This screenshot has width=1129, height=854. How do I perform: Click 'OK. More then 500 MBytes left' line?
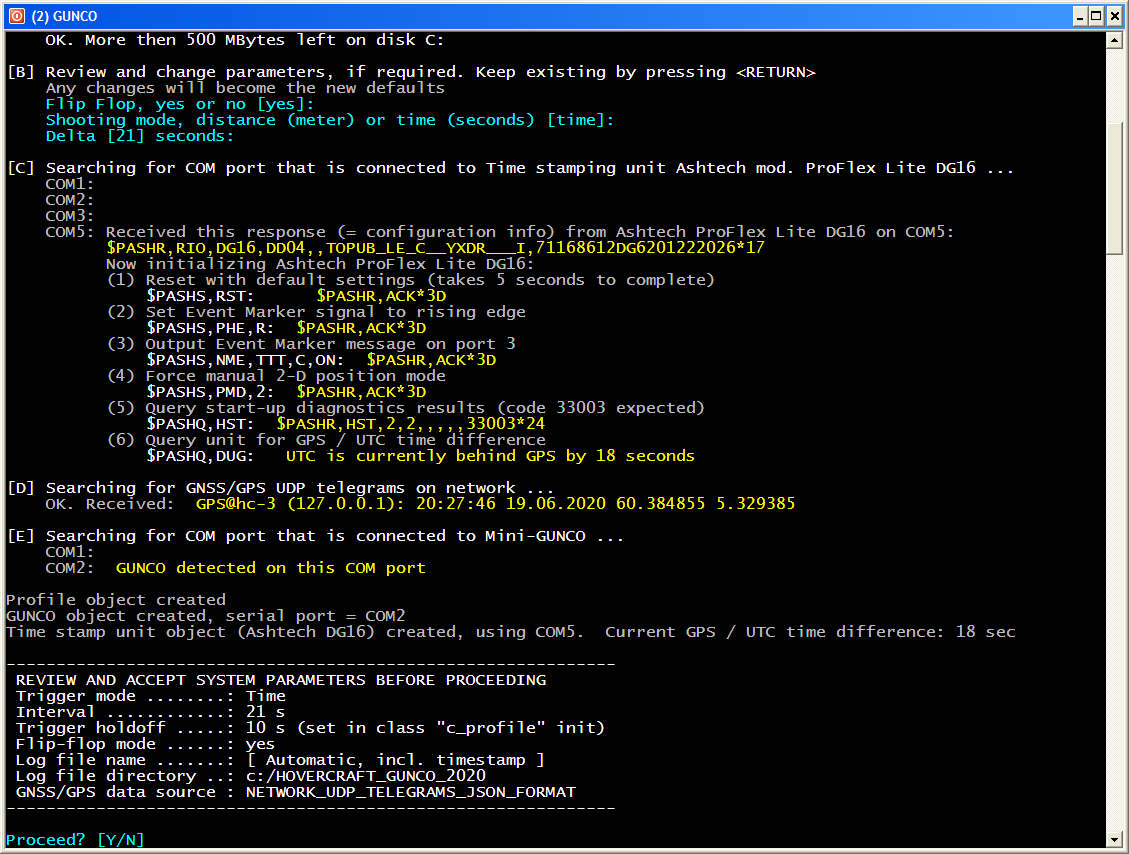245,40
